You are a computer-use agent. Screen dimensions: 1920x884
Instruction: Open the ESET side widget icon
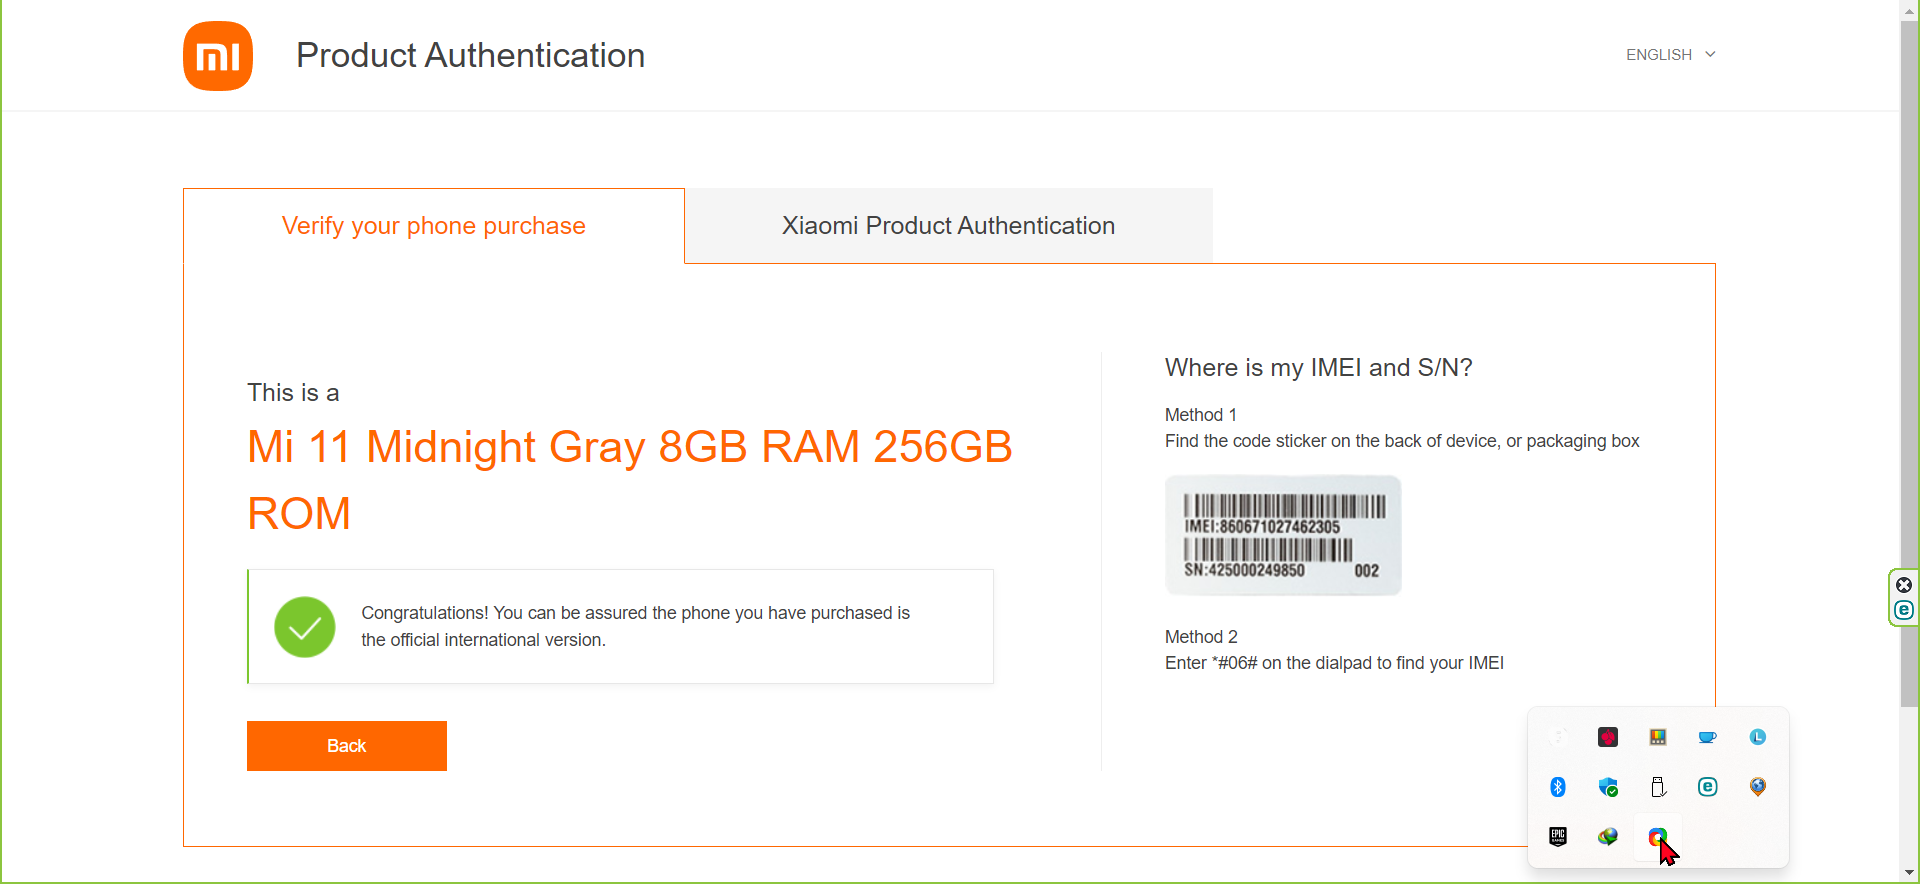1904,610
